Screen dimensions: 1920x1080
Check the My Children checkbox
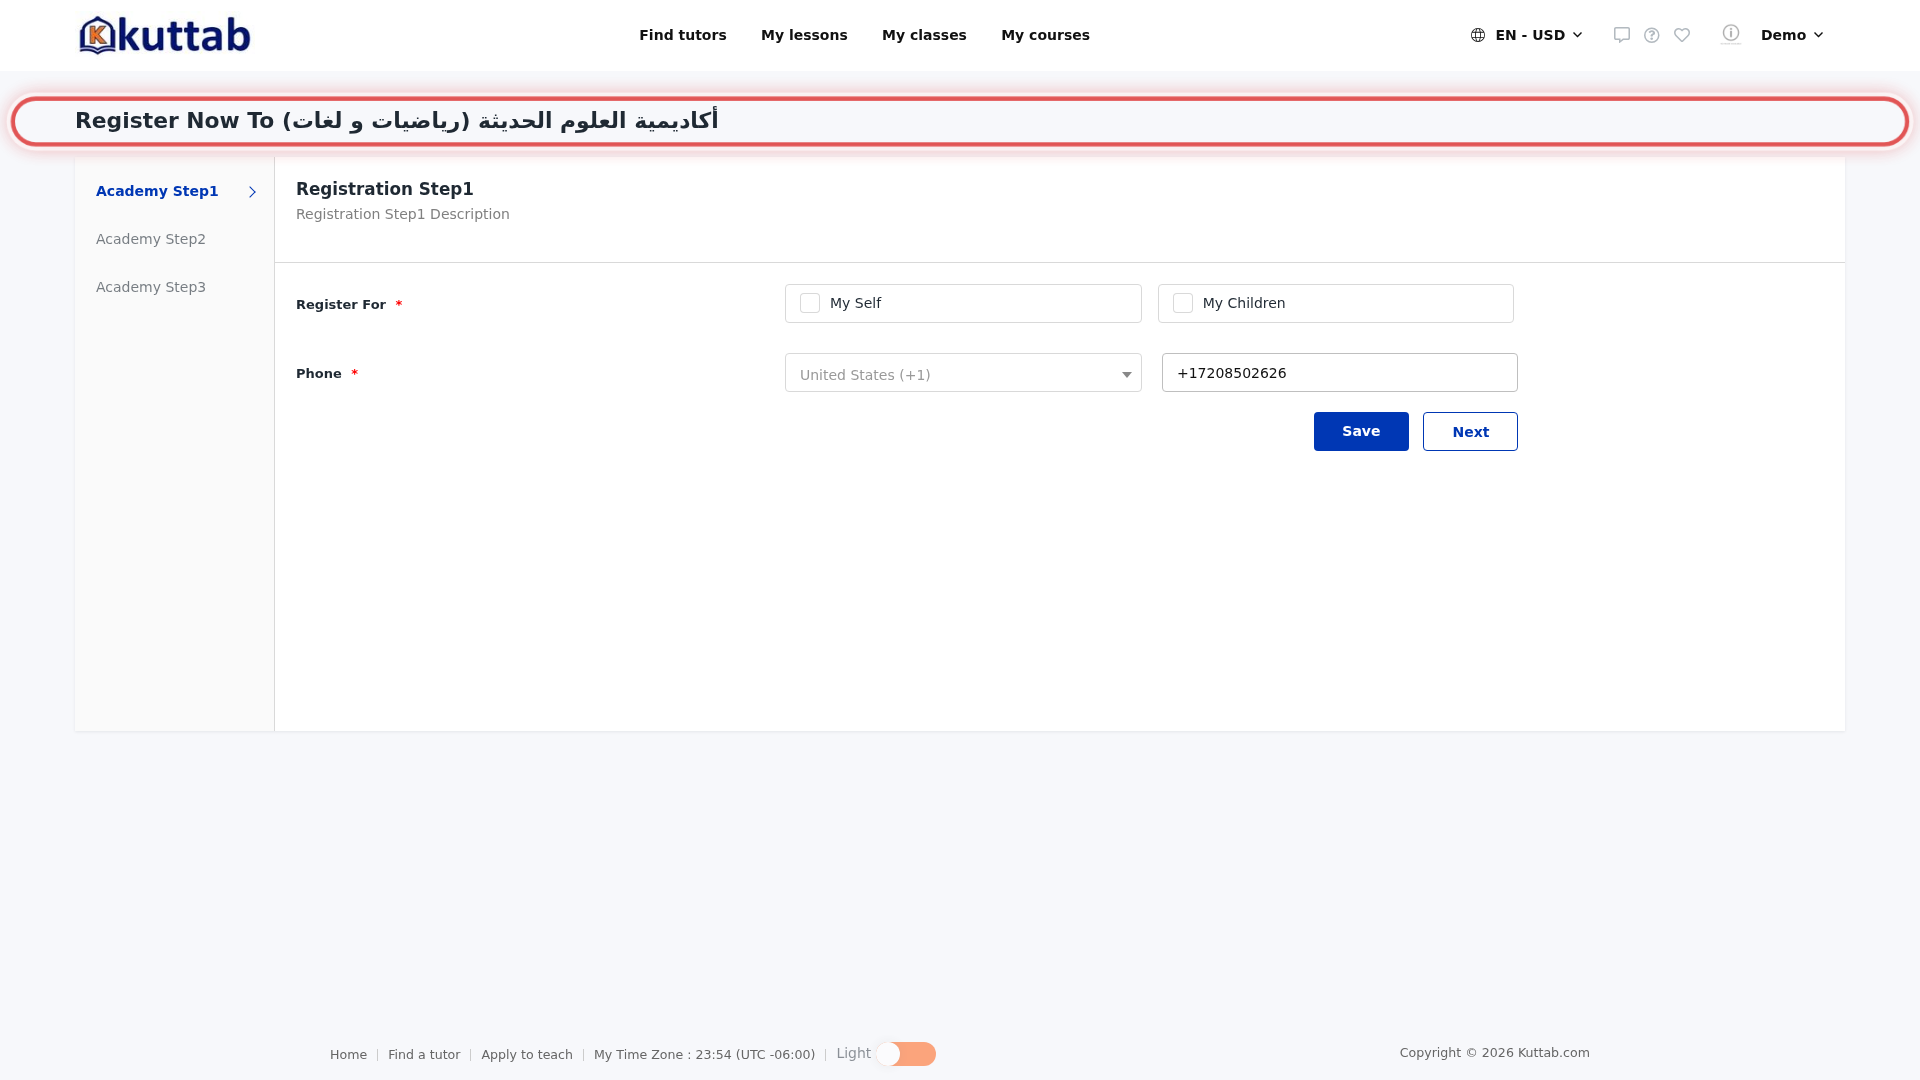click(1183, 303)
